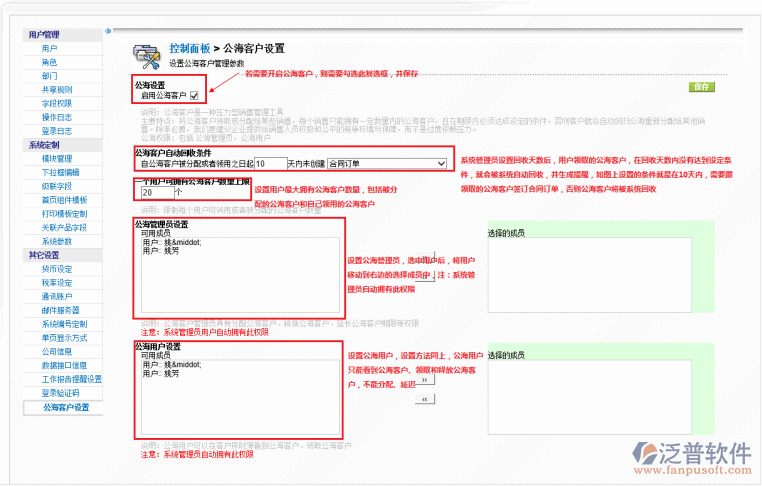Collapse the sidebar using the arrow icon

point(108,31)
